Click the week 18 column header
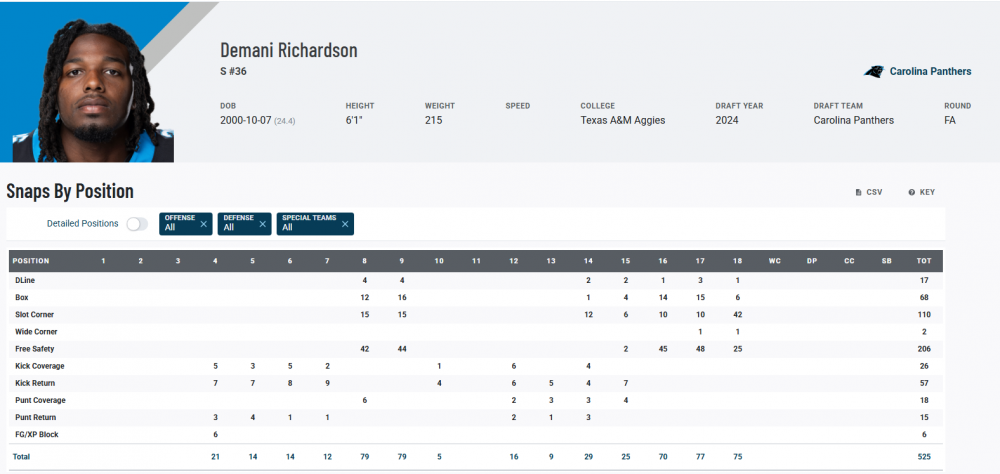1000x474 pixels. (737, 261)
